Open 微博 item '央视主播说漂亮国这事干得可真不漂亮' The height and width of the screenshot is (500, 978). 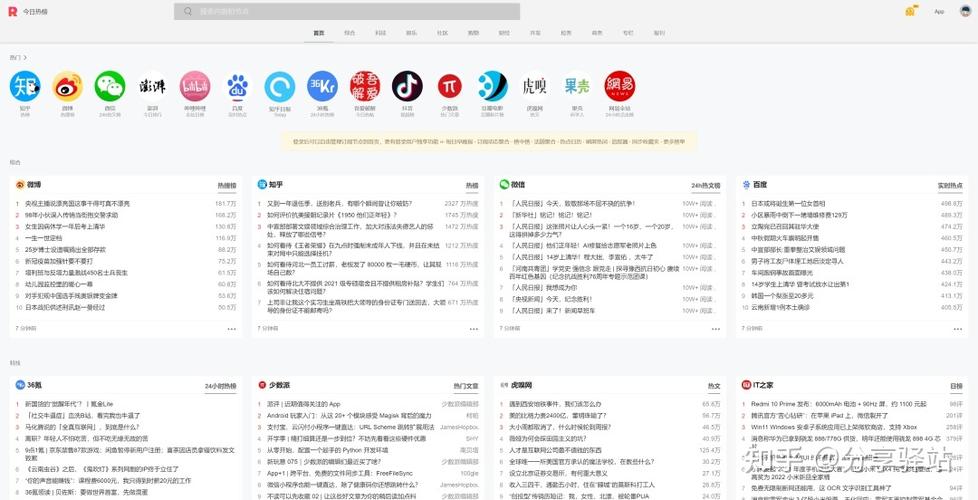(x=77, y=204)
